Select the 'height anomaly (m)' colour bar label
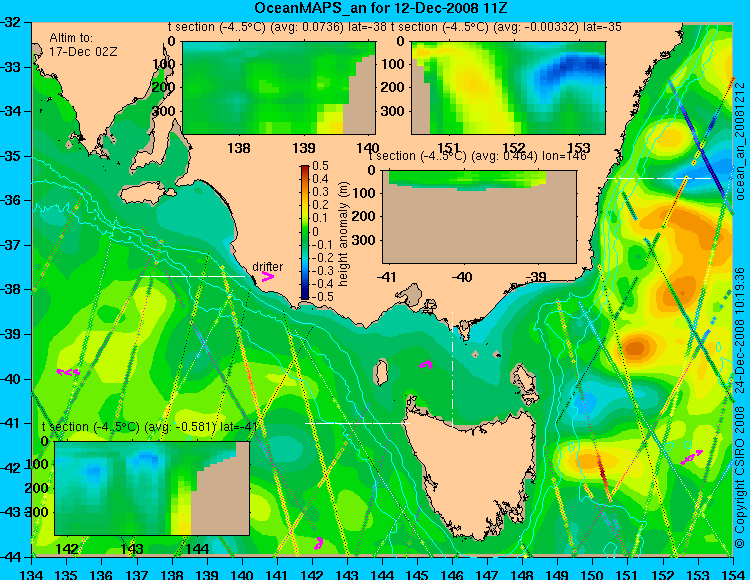The height and width of the screenshot is (580, 750). coord(342,234)
